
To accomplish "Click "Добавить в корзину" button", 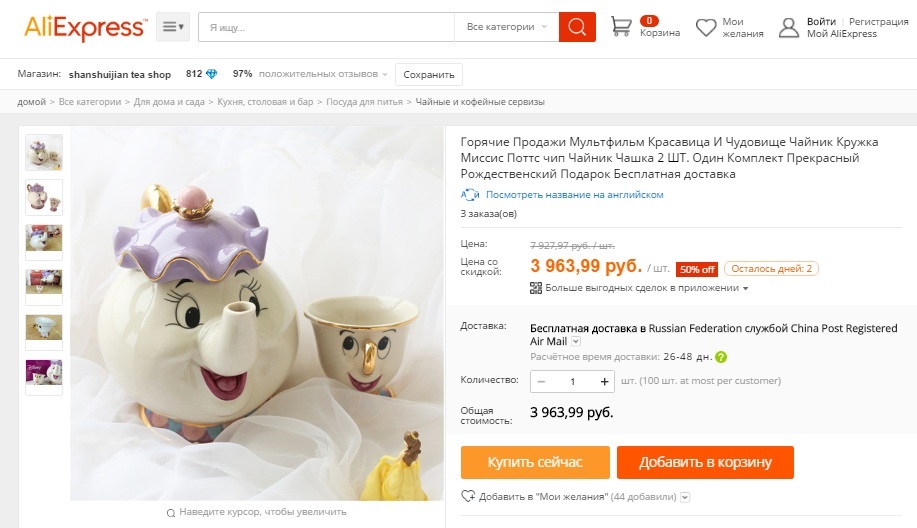I will coord(705,462).
